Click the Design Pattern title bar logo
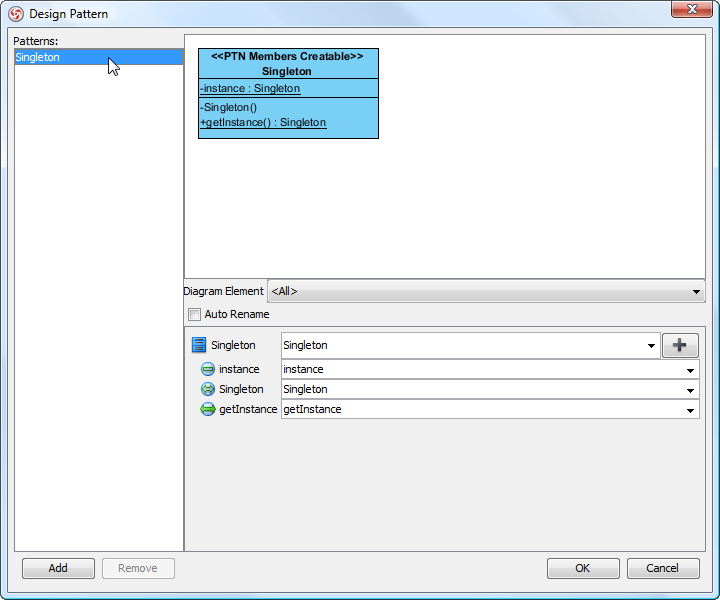The height and width of the screenshot is (600, 720). 16,14
